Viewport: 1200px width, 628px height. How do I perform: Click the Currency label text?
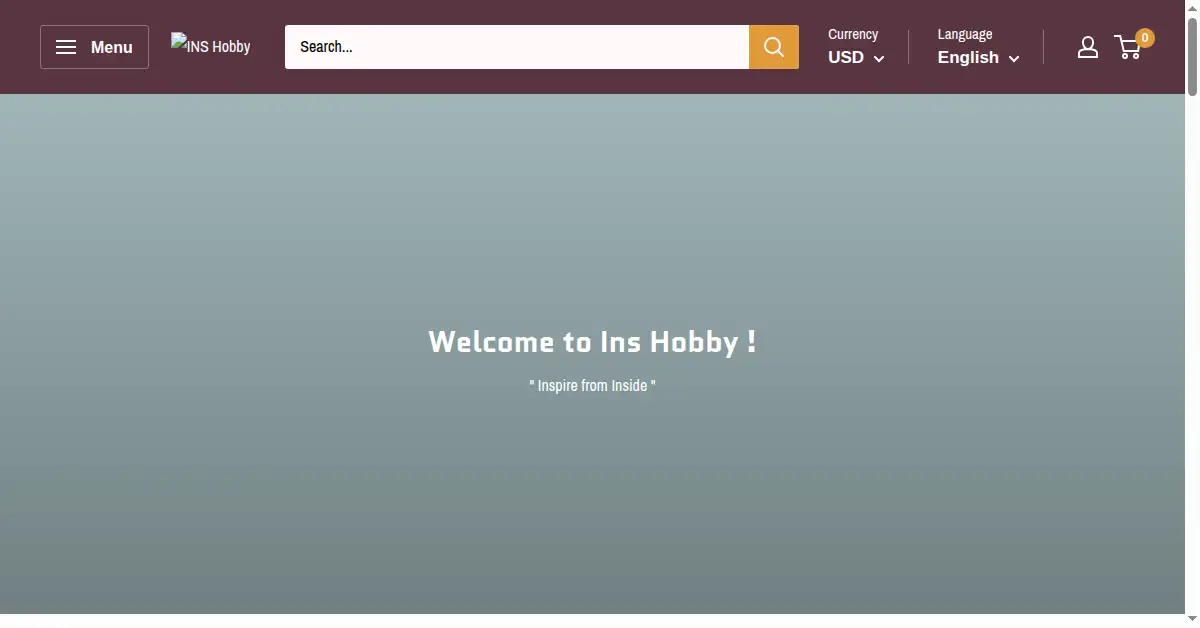(x=853, y=34)
